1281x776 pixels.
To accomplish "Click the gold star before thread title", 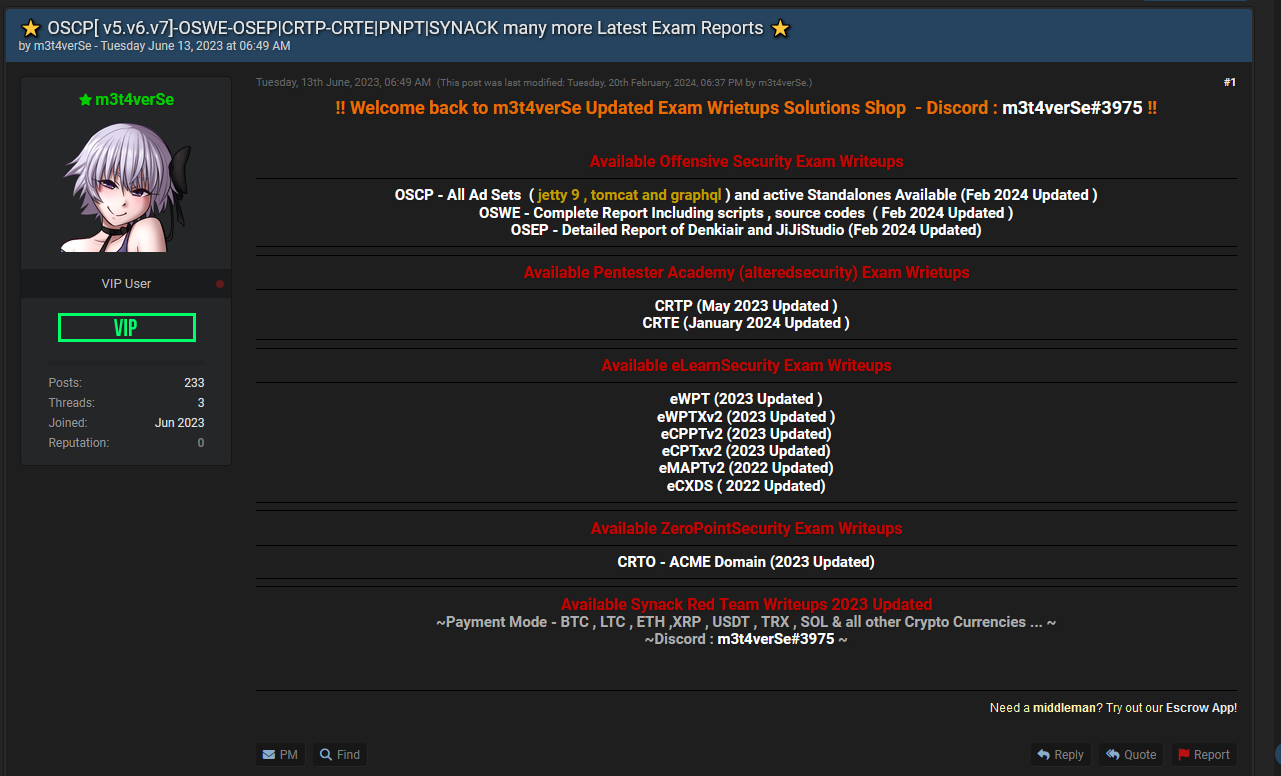I will [x=30, y=28].
